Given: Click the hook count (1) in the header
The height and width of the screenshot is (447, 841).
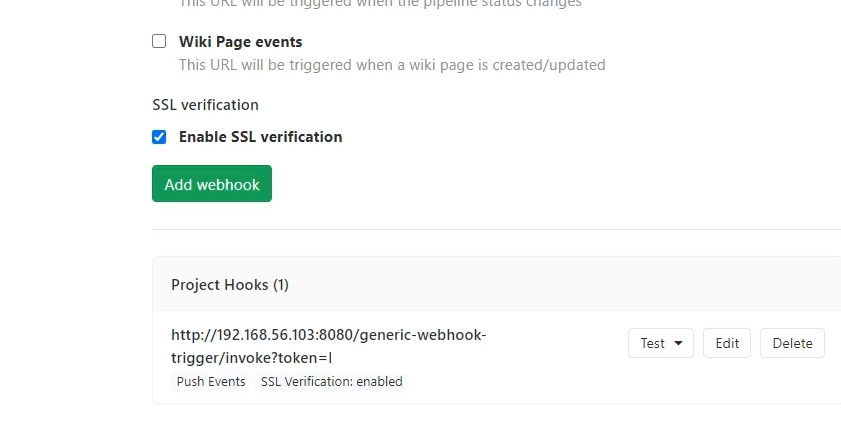Looking at the screenshot, I should pos(281,285).
